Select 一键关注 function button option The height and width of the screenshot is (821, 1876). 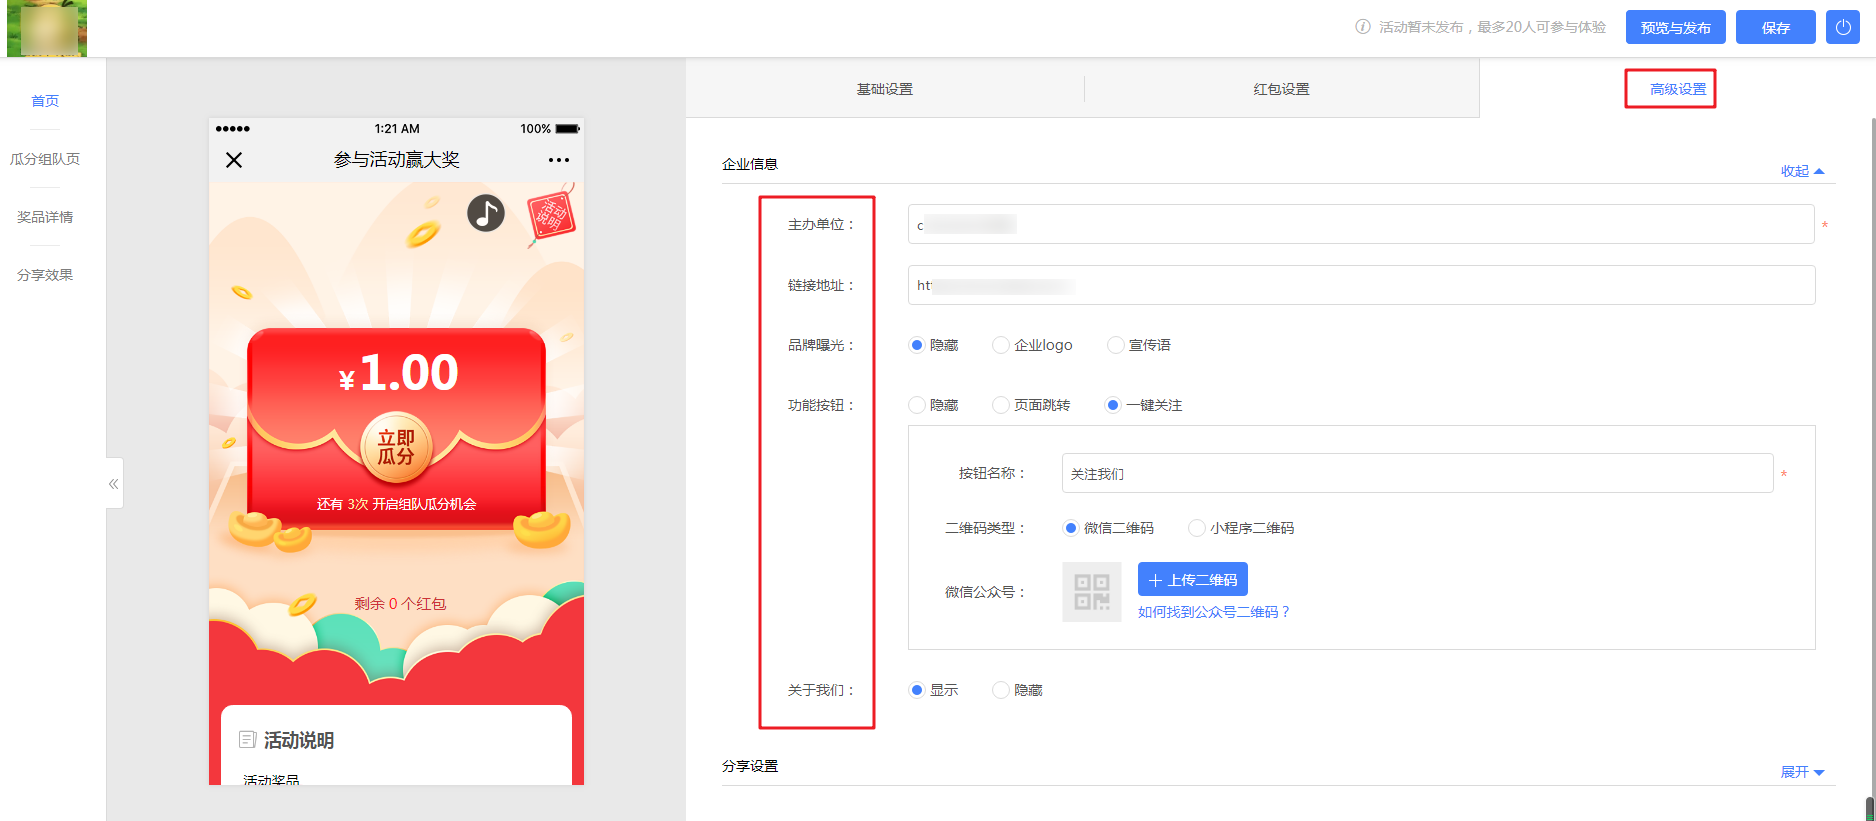coord(1143,405)
